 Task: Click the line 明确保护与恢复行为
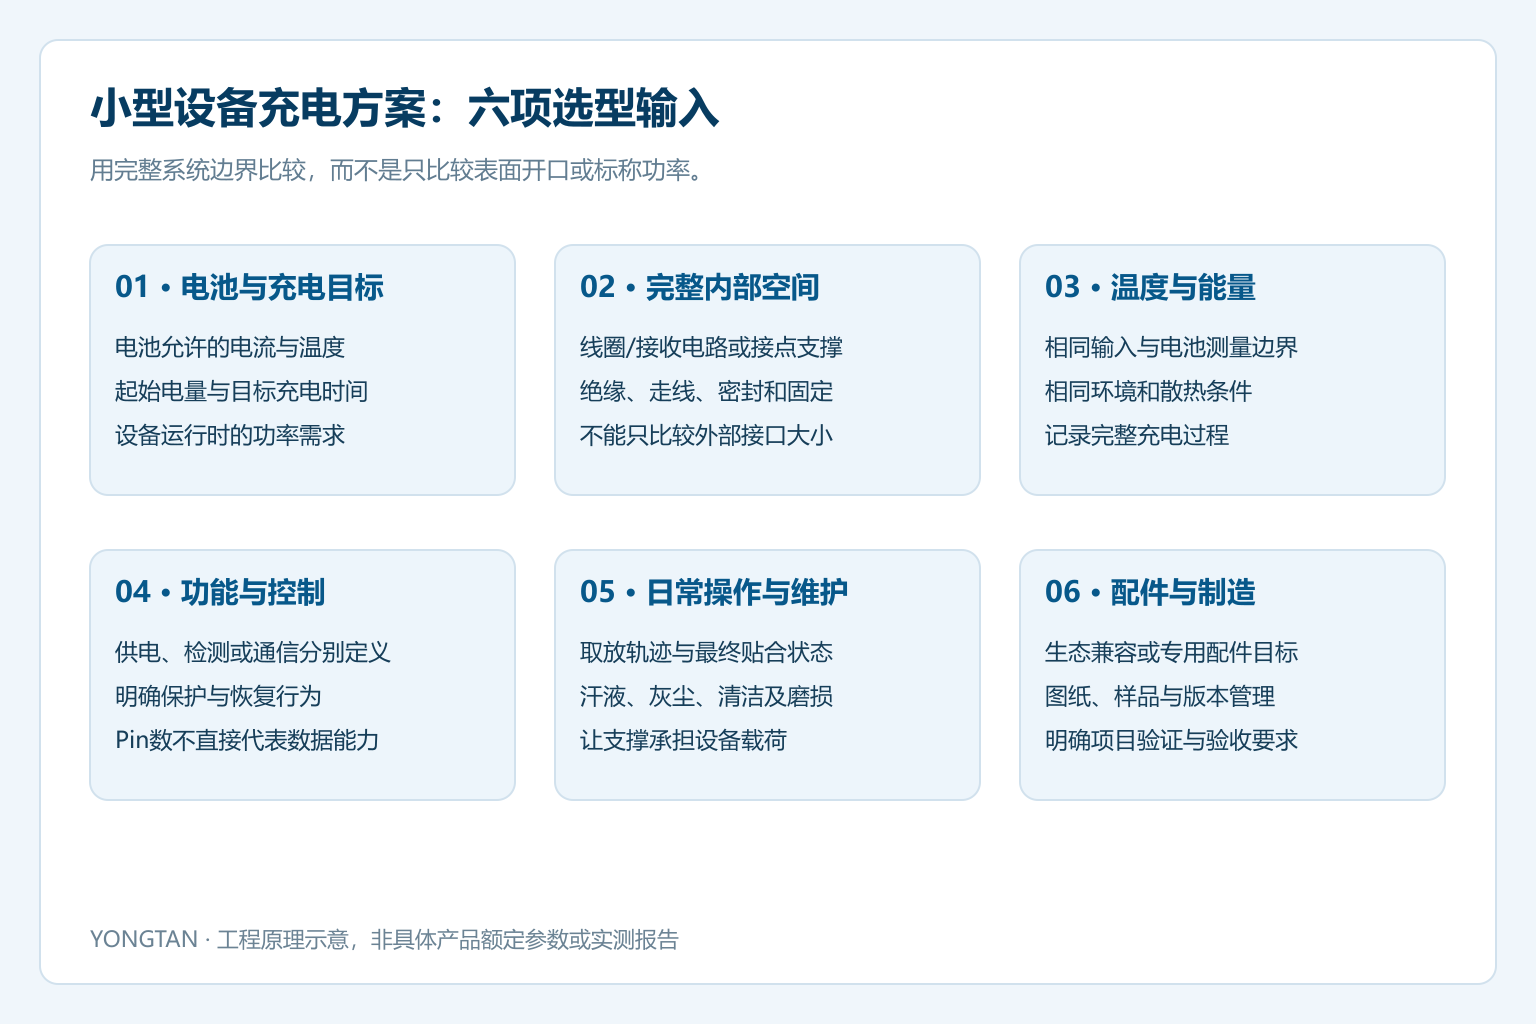[x=218, y=697]
